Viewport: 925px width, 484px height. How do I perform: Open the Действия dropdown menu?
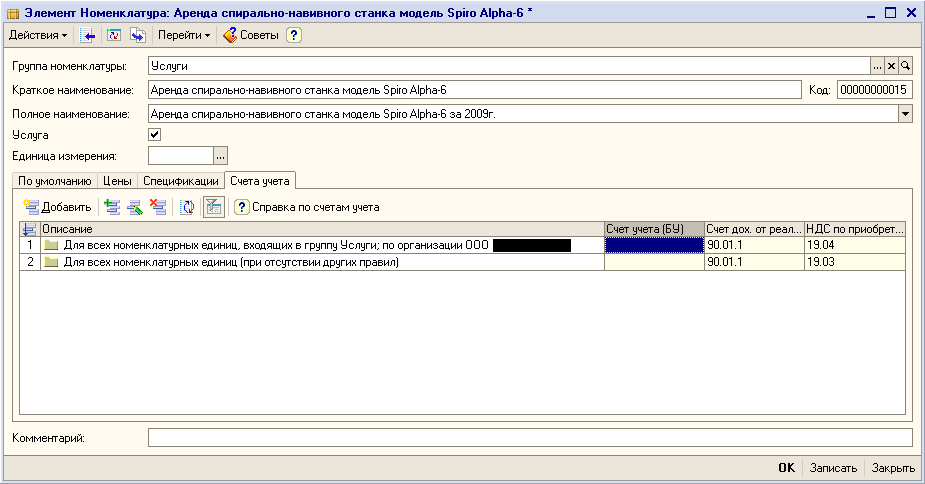tap(38, 35)
